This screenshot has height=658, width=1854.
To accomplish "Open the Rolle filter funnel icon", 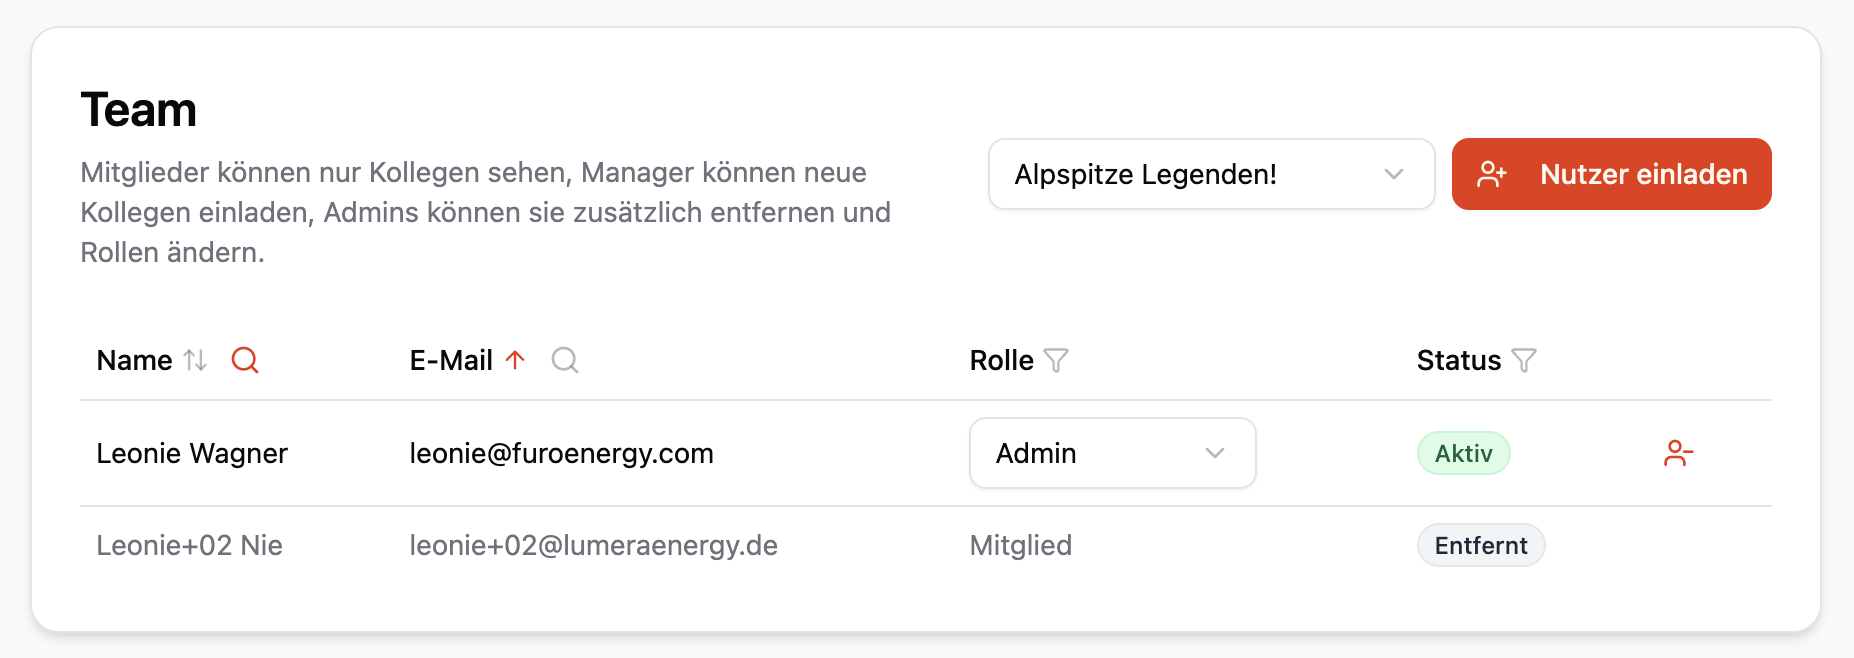I will click(1056, 360).
